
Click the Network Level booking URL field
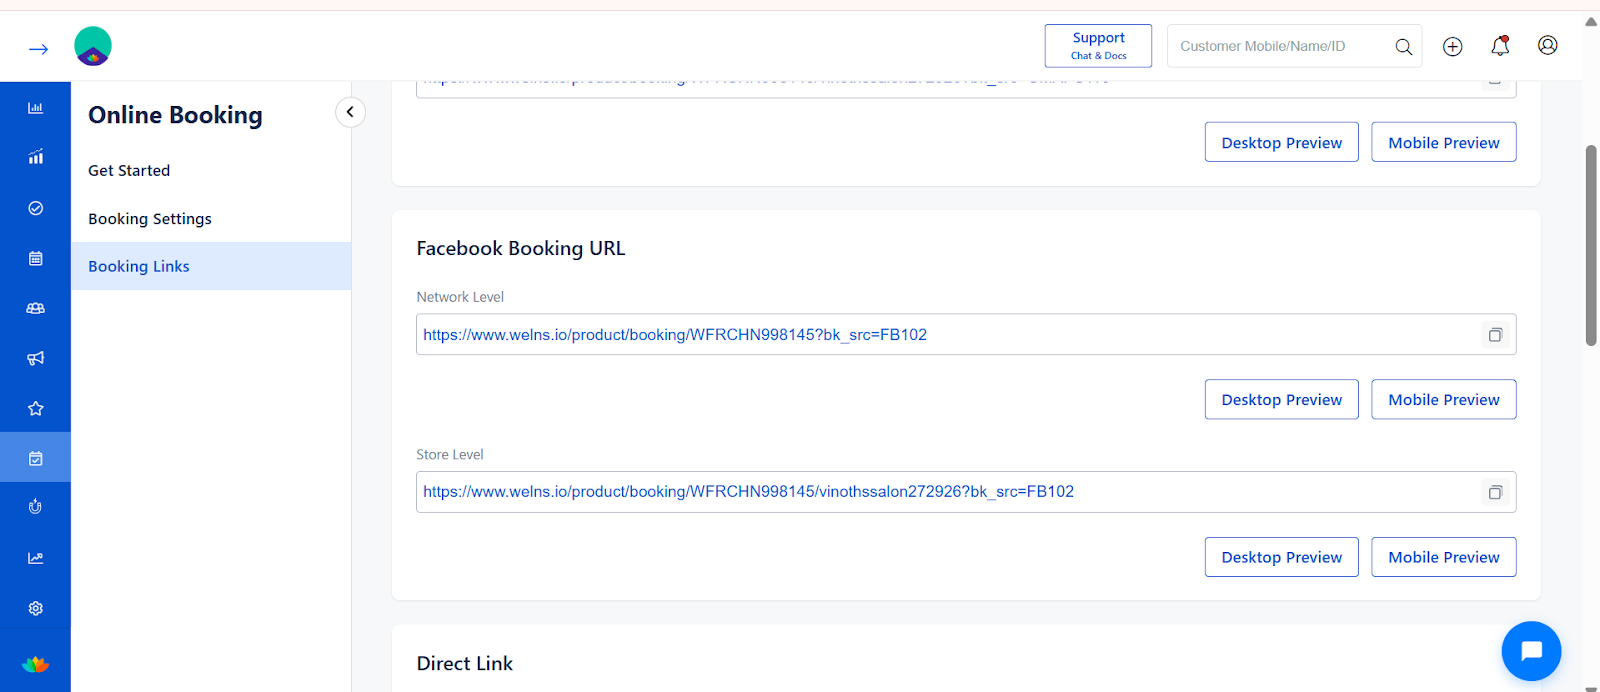tap(966, 334)
